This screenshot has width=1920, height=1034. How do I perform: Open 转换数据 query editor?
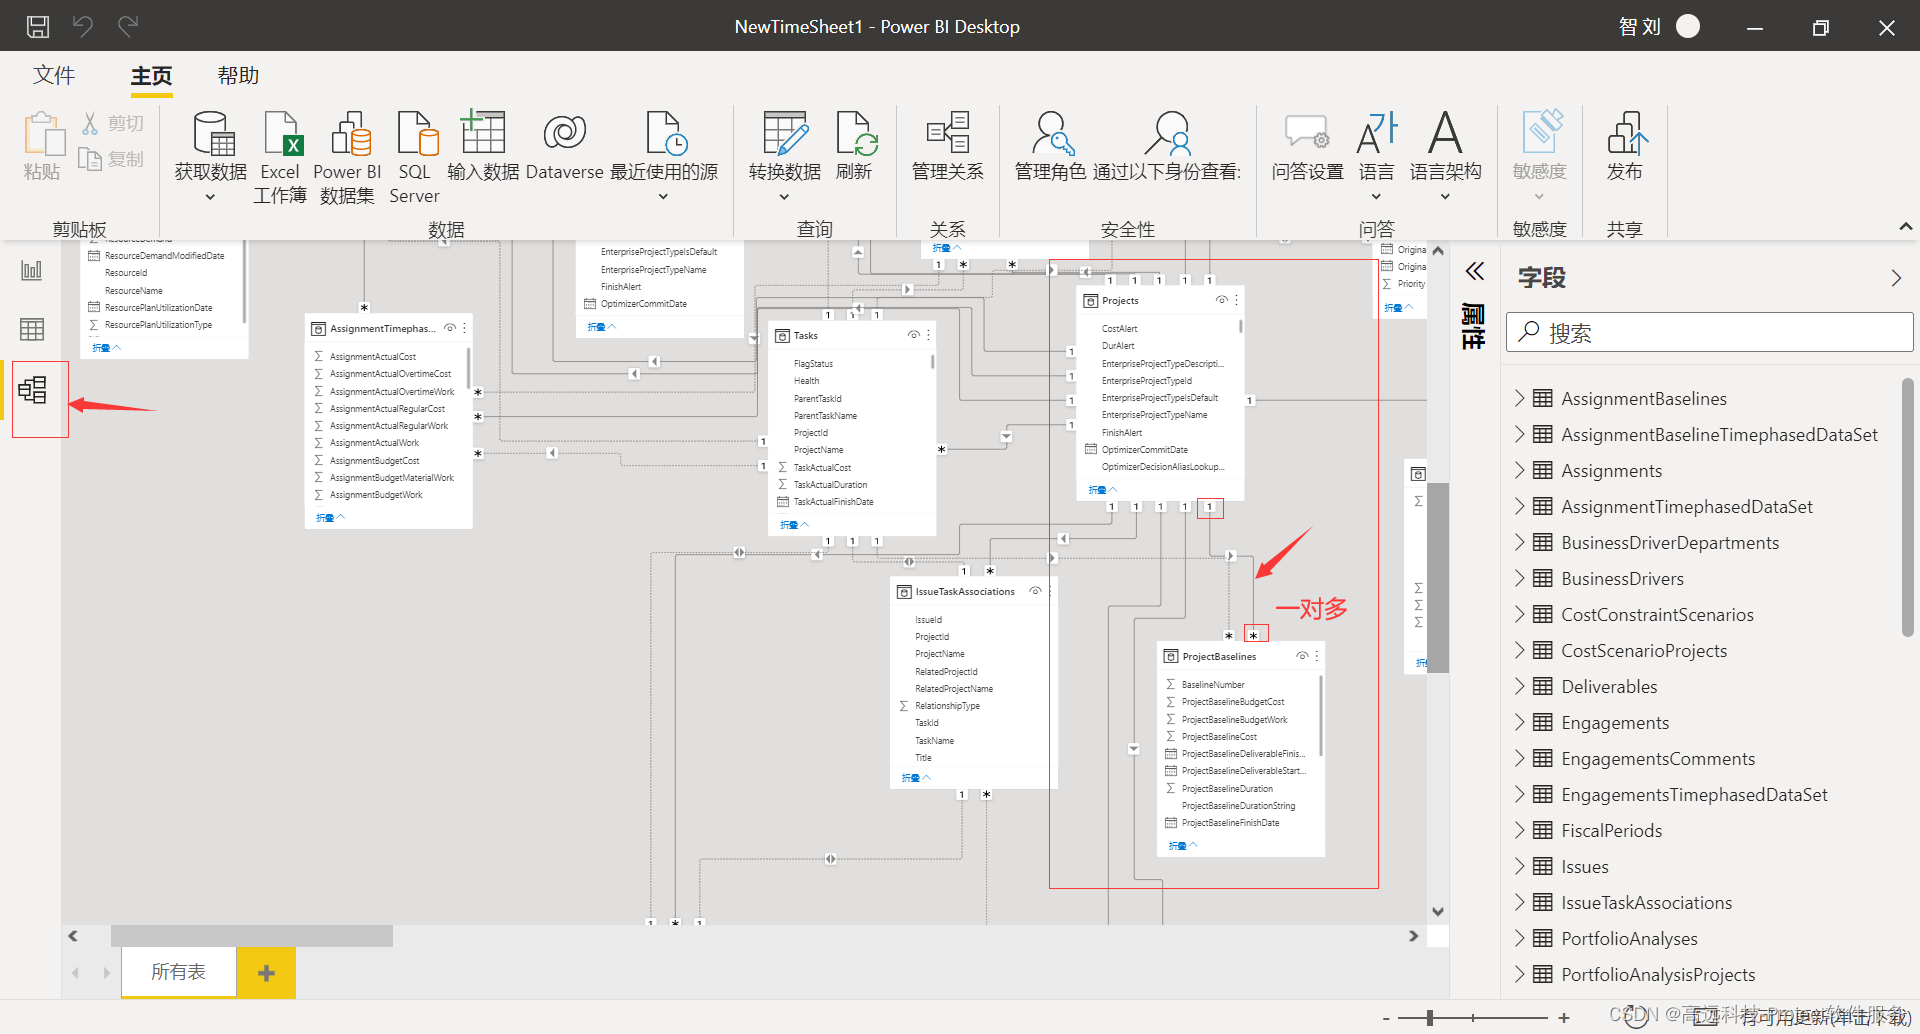784,156
